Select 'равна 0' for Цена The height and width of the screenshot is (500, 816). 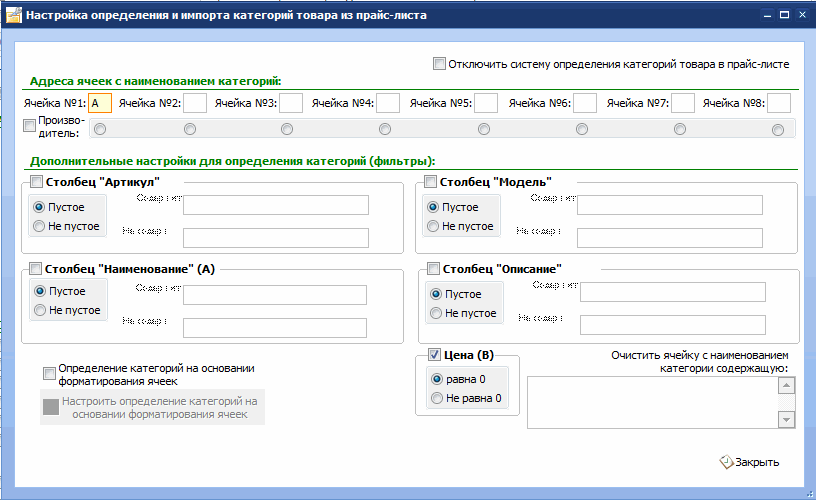pos(458,379)
